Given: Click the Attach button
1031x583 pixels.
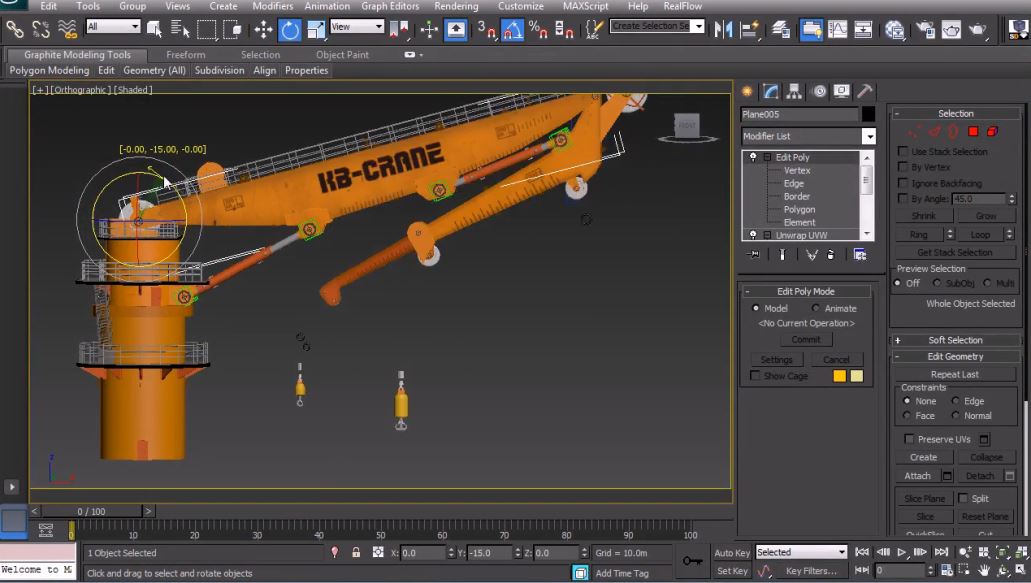Looking at the screenshot, I should click(x=917, y=475).
